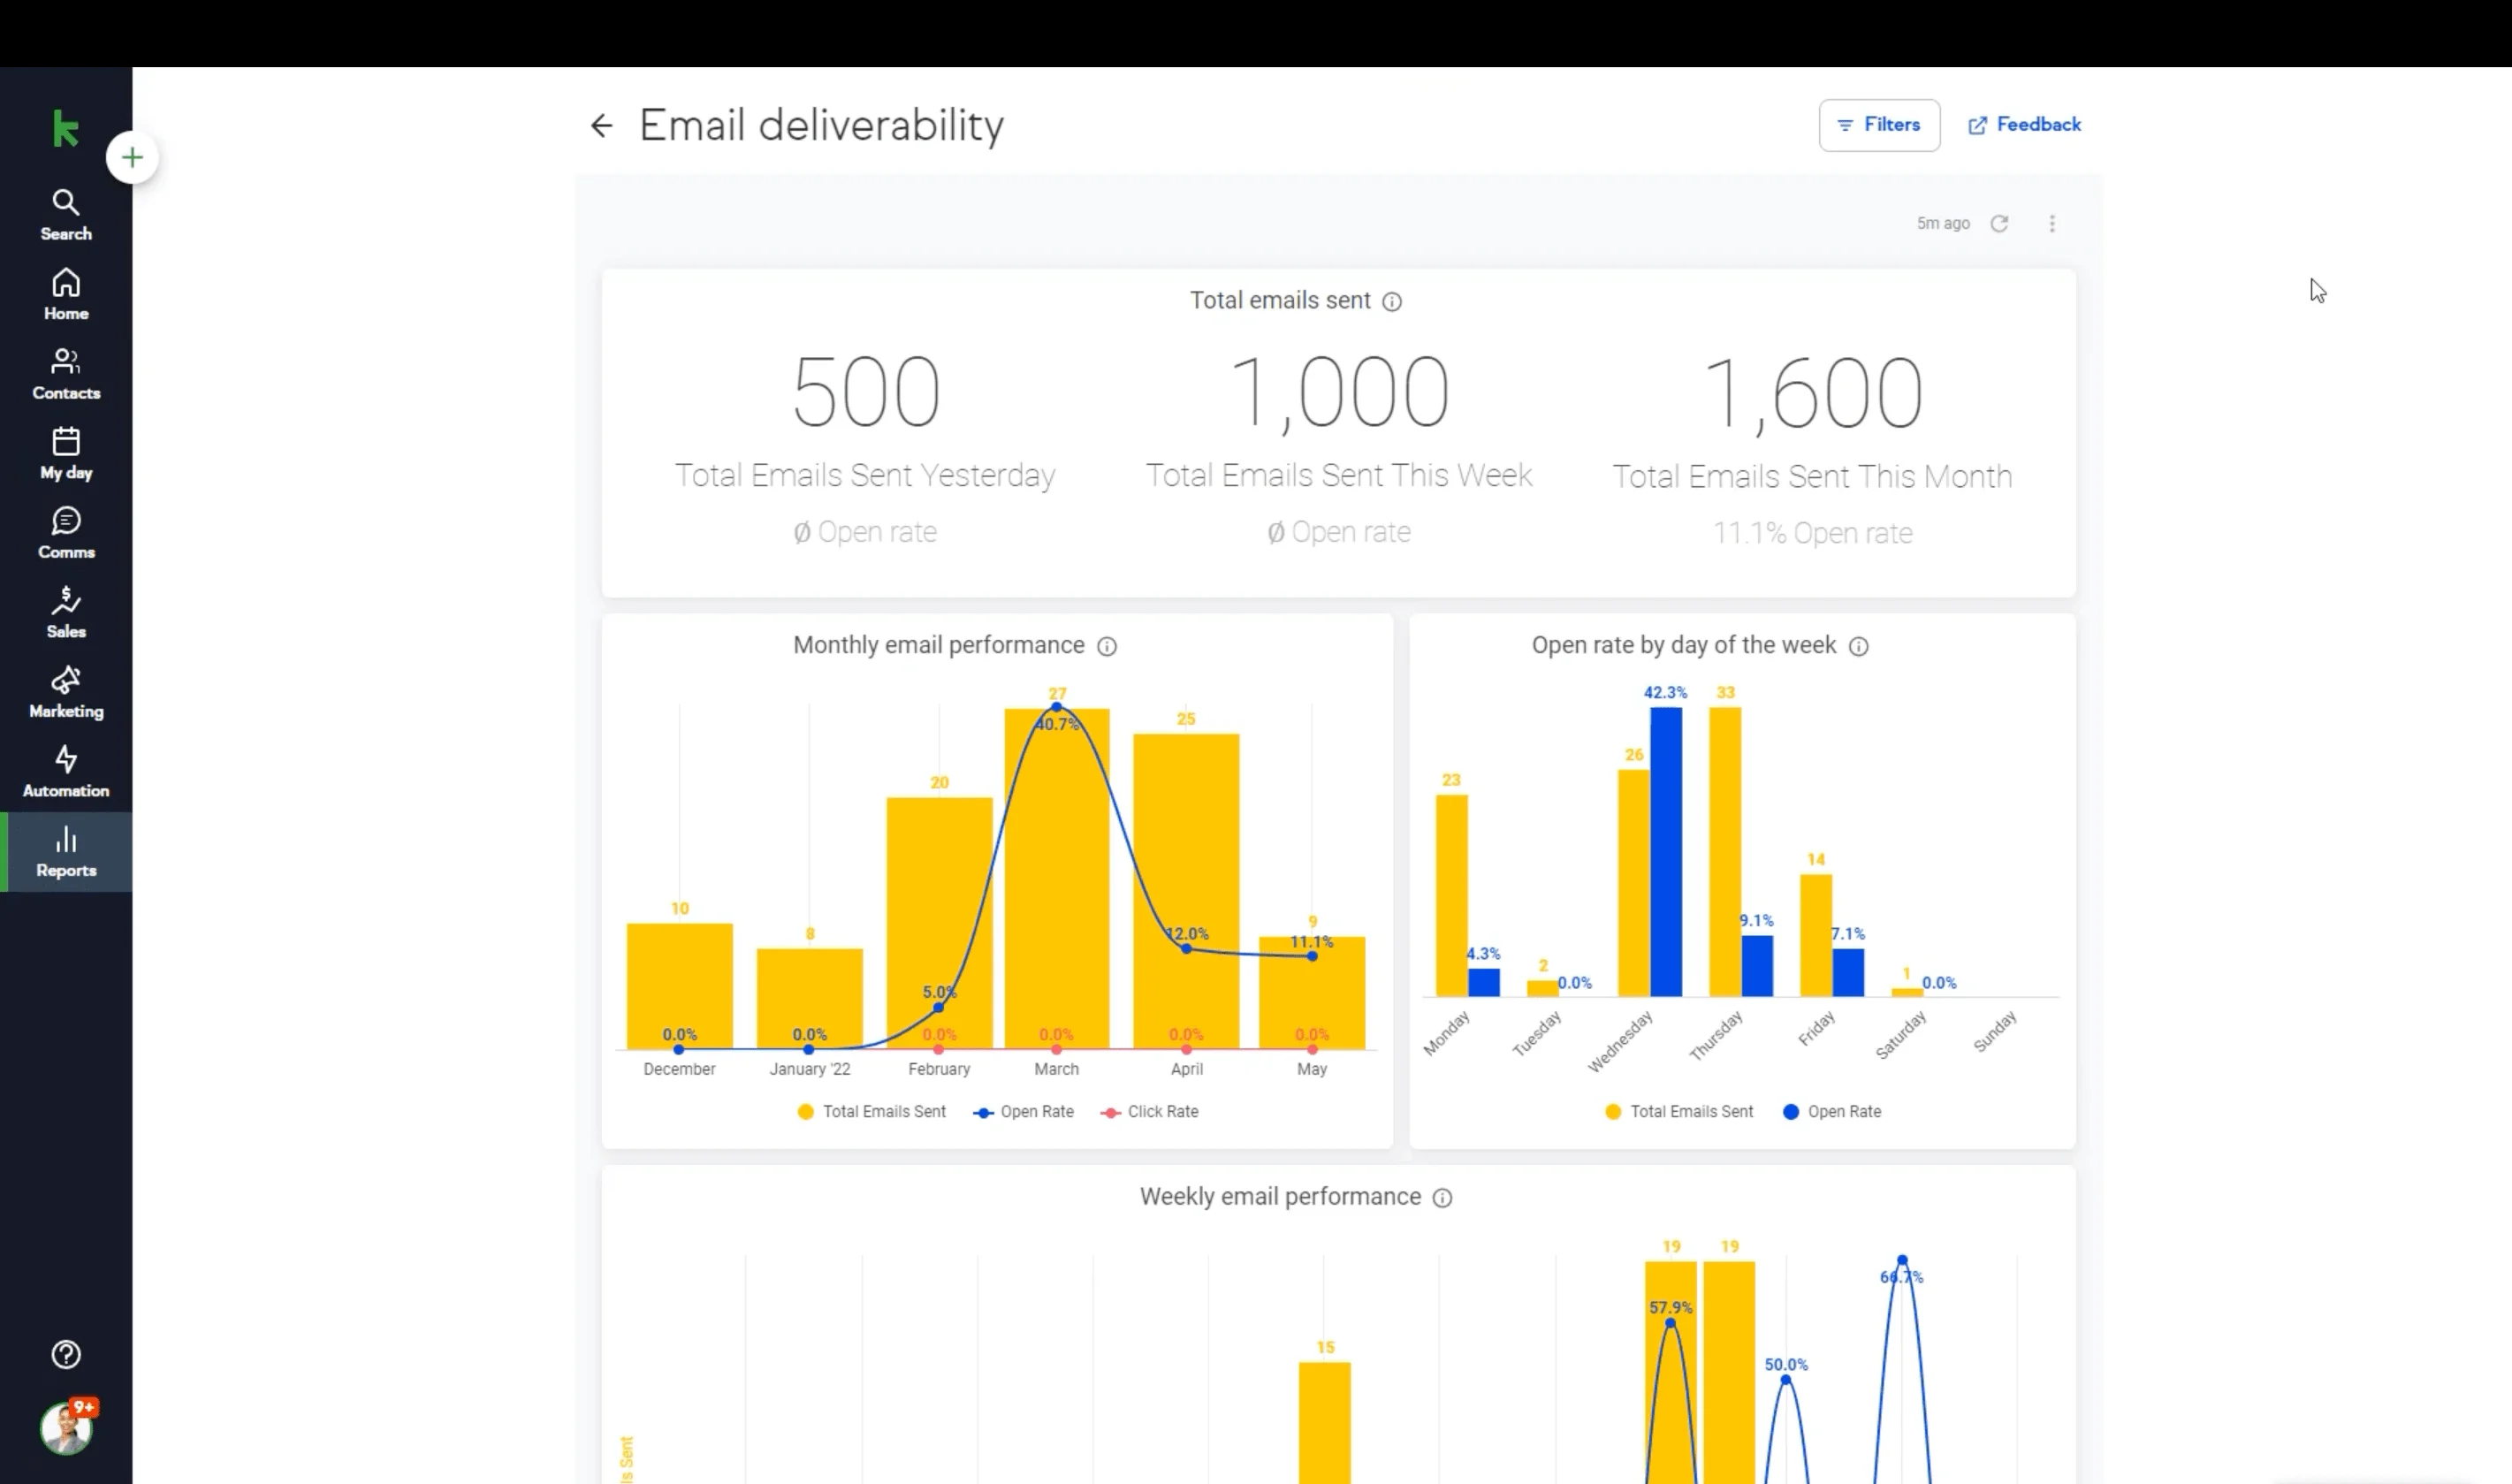Refresh the report data

click(x=1999, y=223)
